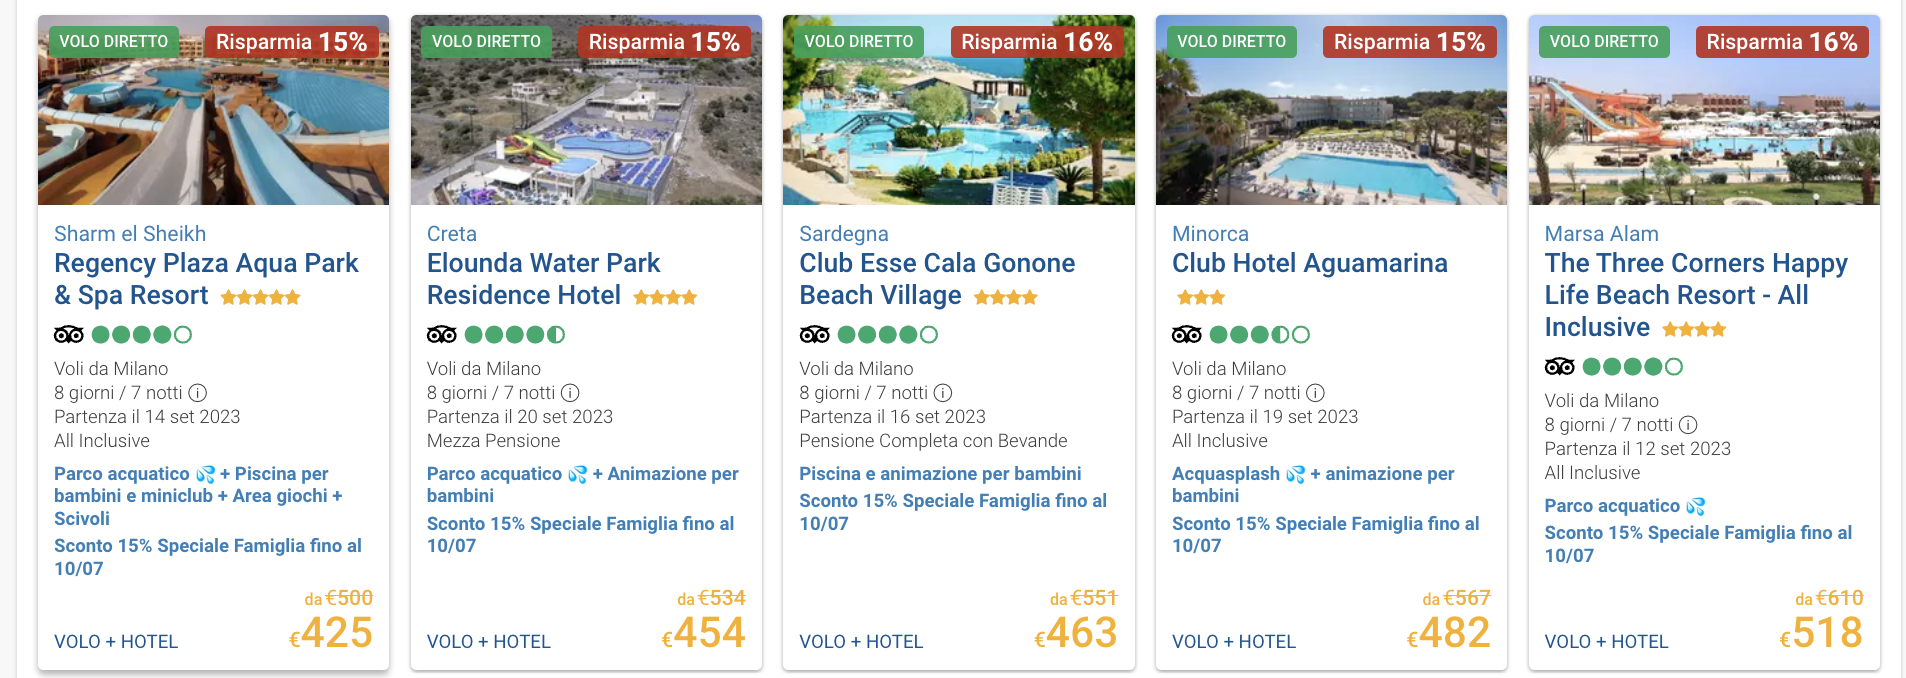Click info icon on Elounda Water Park duration

(x=570, y=393)
